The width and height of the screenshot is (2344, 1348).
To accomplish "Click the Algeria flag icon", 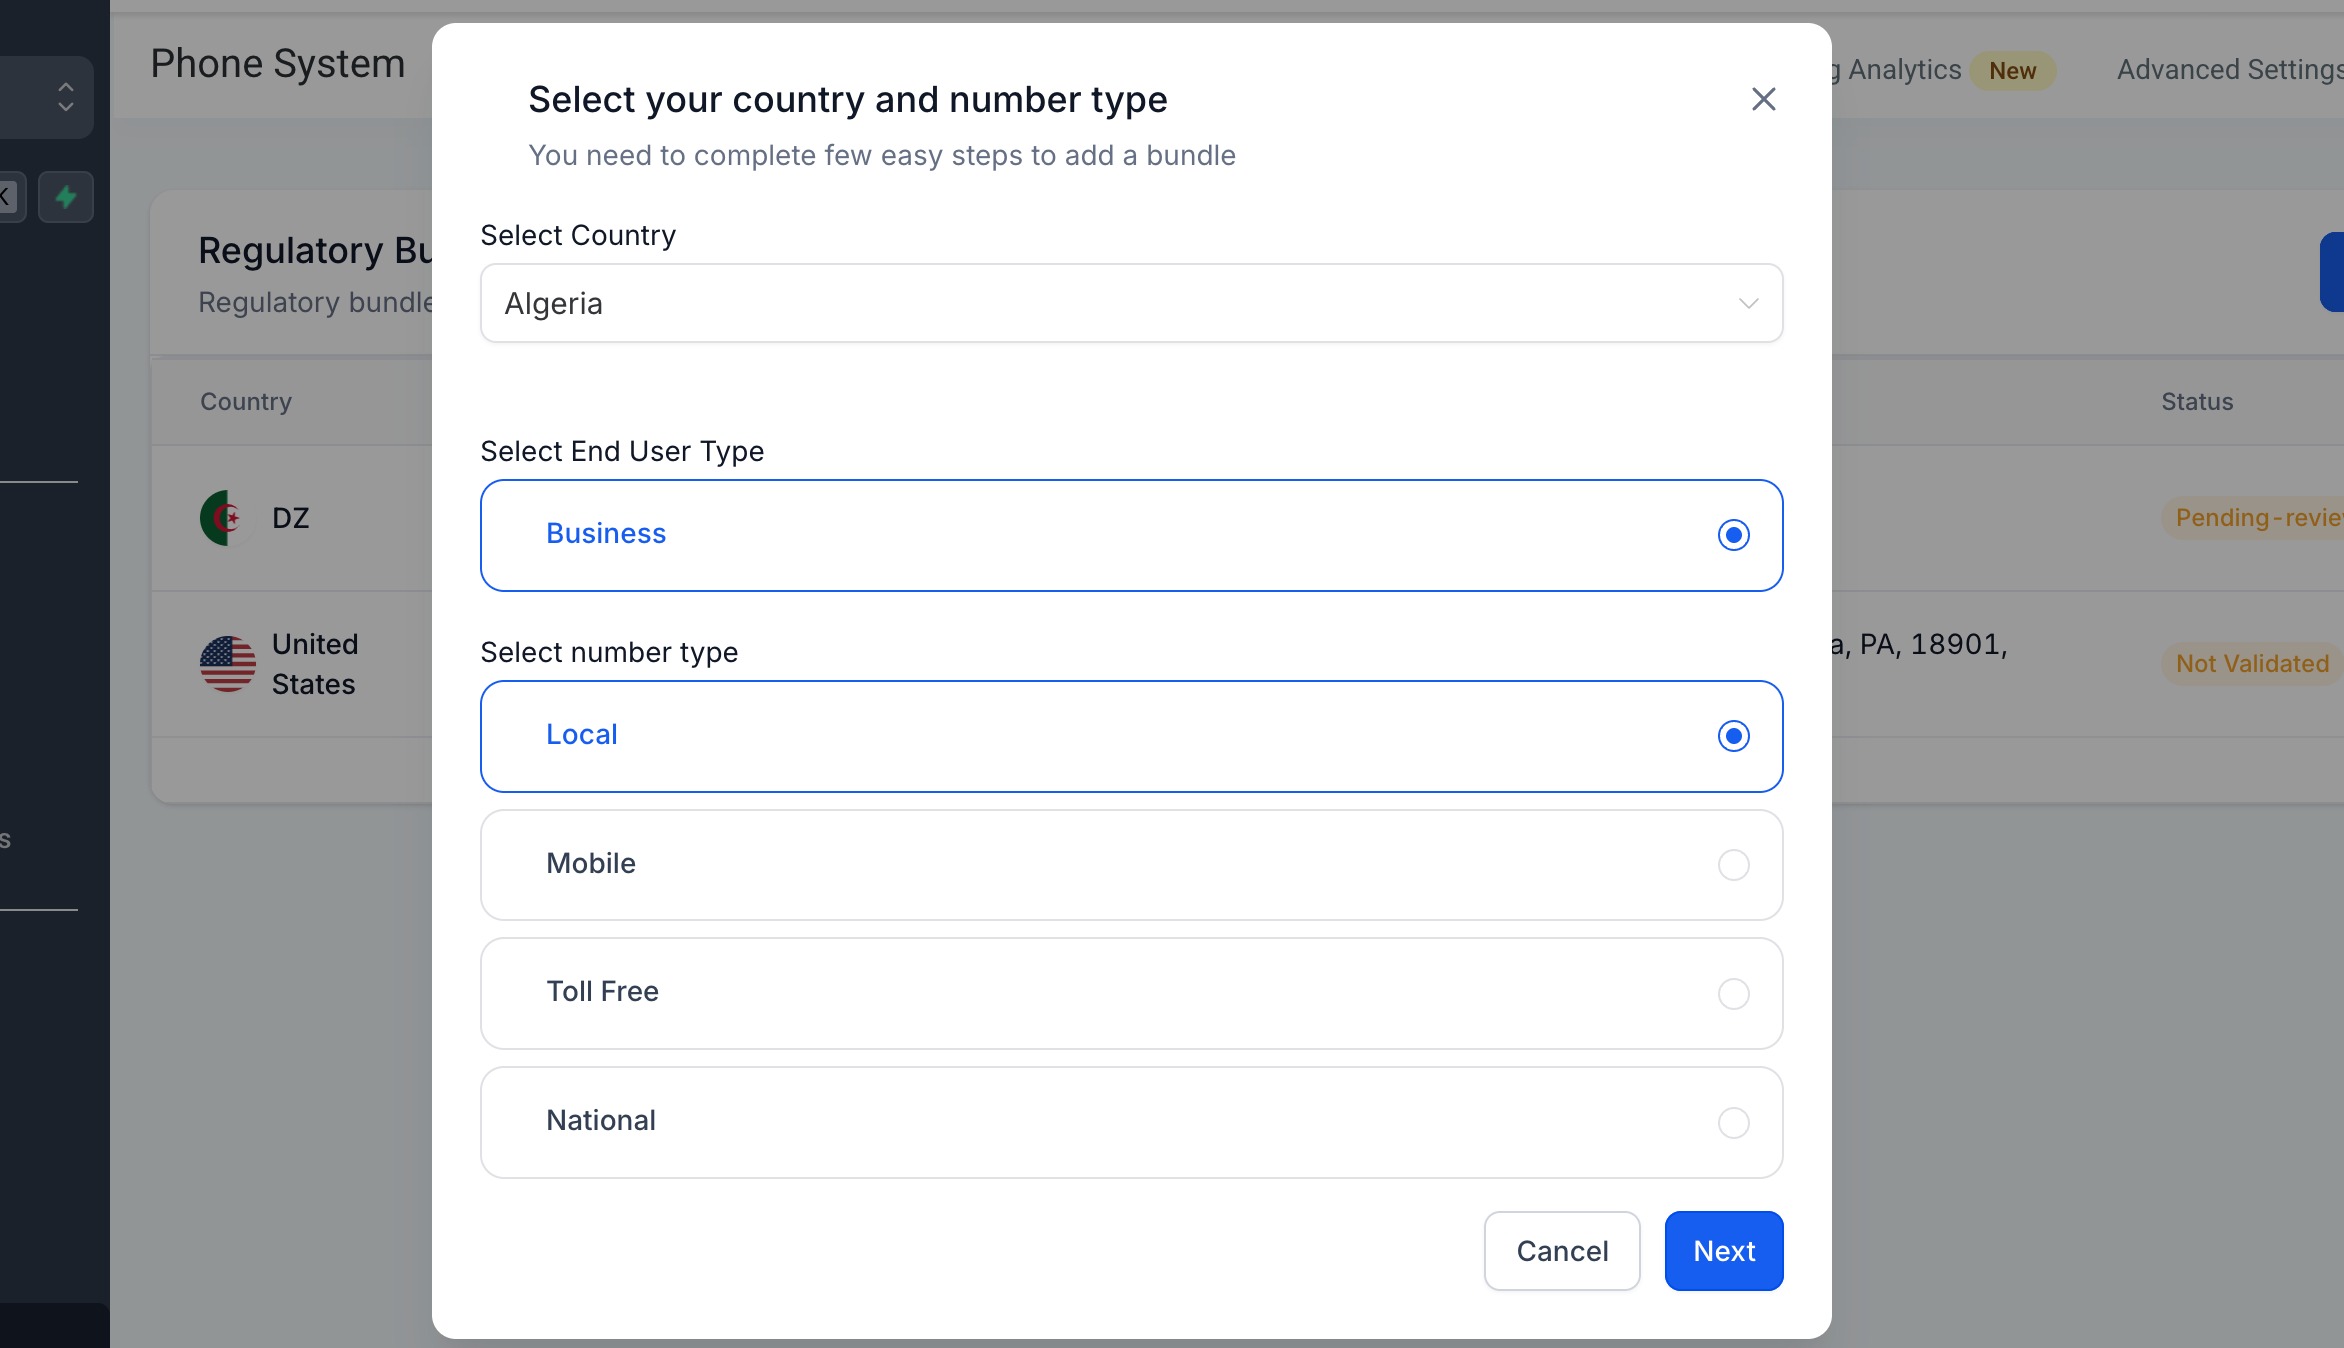I will 226,518.
